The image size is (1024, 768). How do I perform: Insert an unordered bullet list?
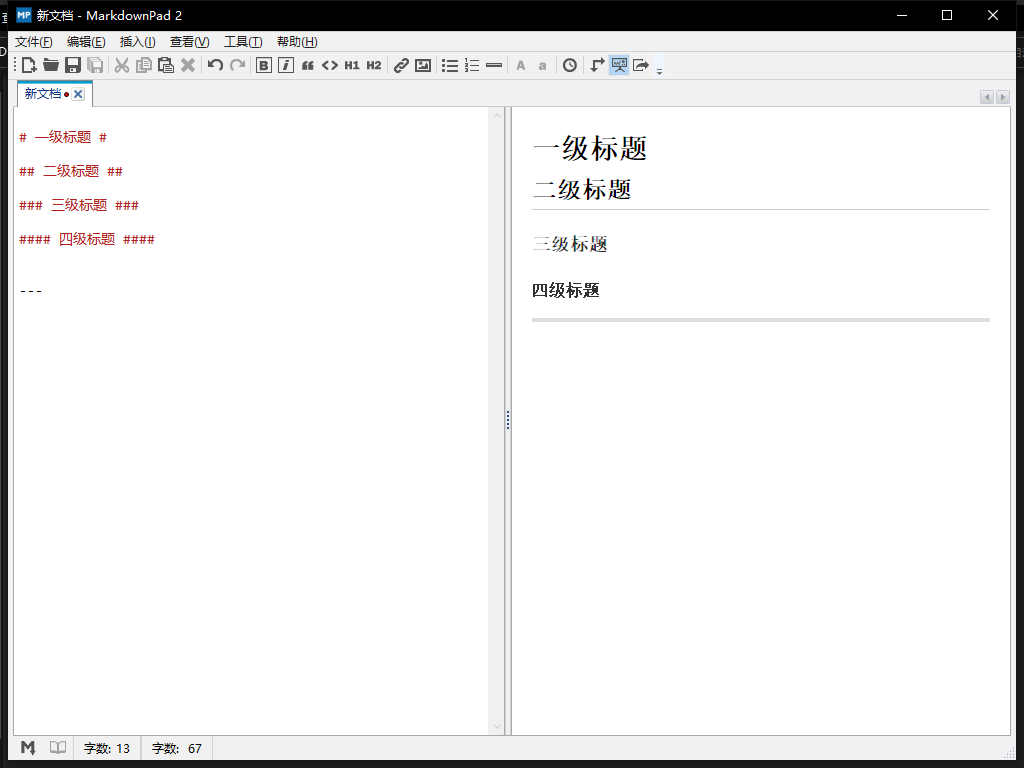pyautogui.click(x=450, y=66)
